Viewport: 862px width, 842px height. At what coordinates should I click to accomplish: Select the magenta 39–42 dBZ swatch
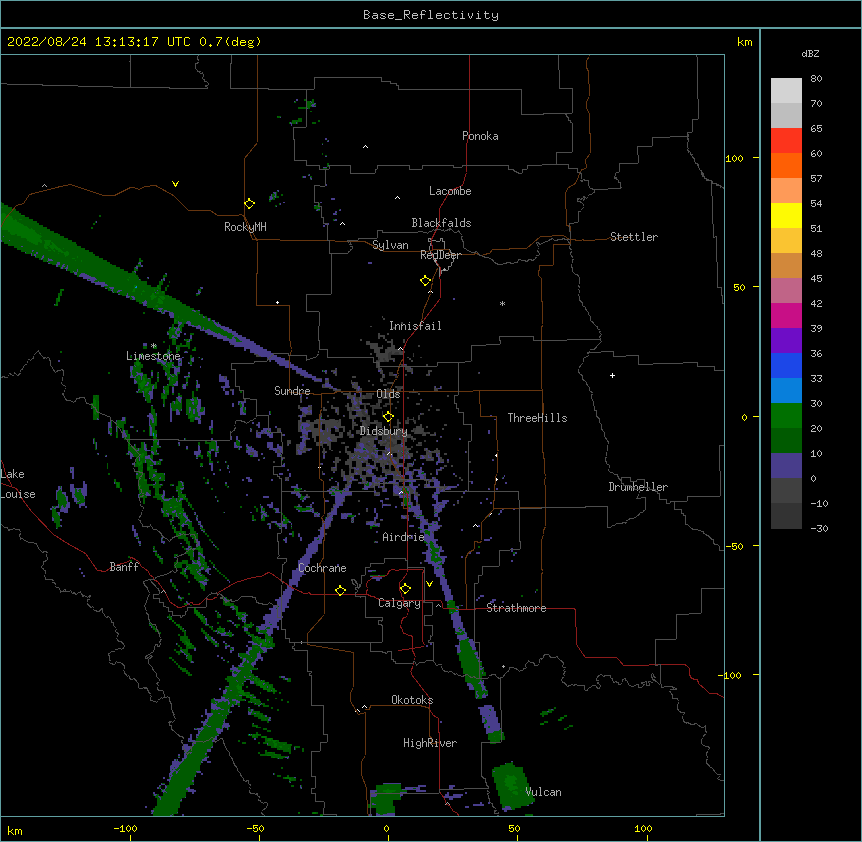click(x=786, y=315)
